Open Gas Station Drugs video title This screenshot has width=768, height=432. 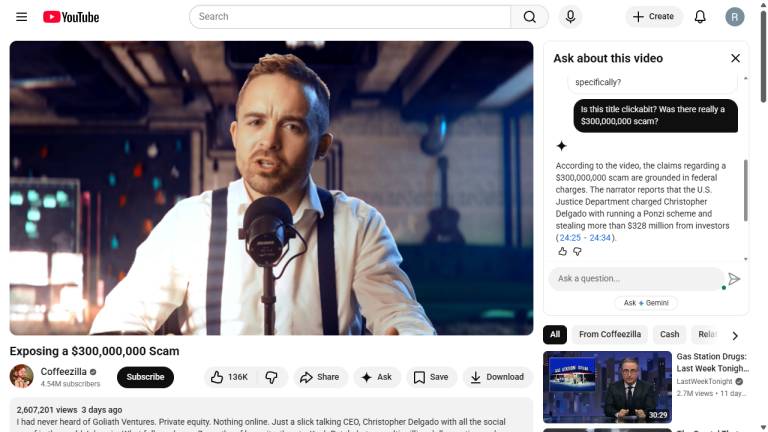pos(713,362)
